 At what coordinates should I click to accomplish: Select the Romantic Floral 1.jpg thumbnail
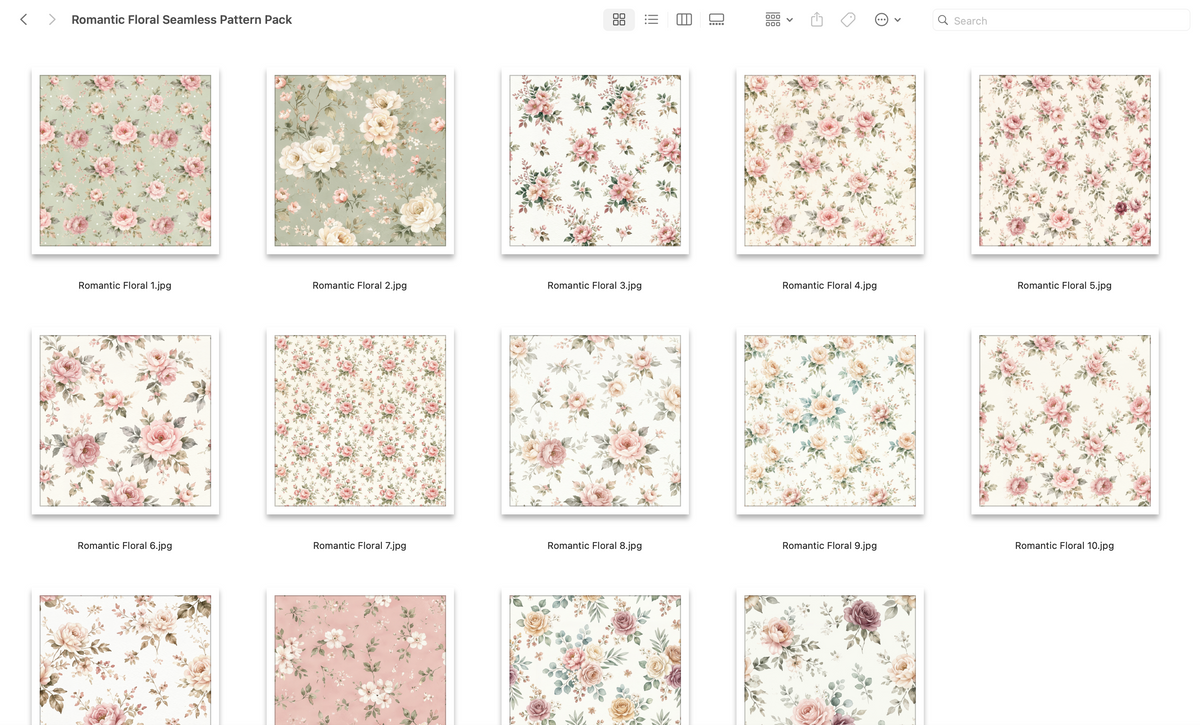click(x=125, y=161)
